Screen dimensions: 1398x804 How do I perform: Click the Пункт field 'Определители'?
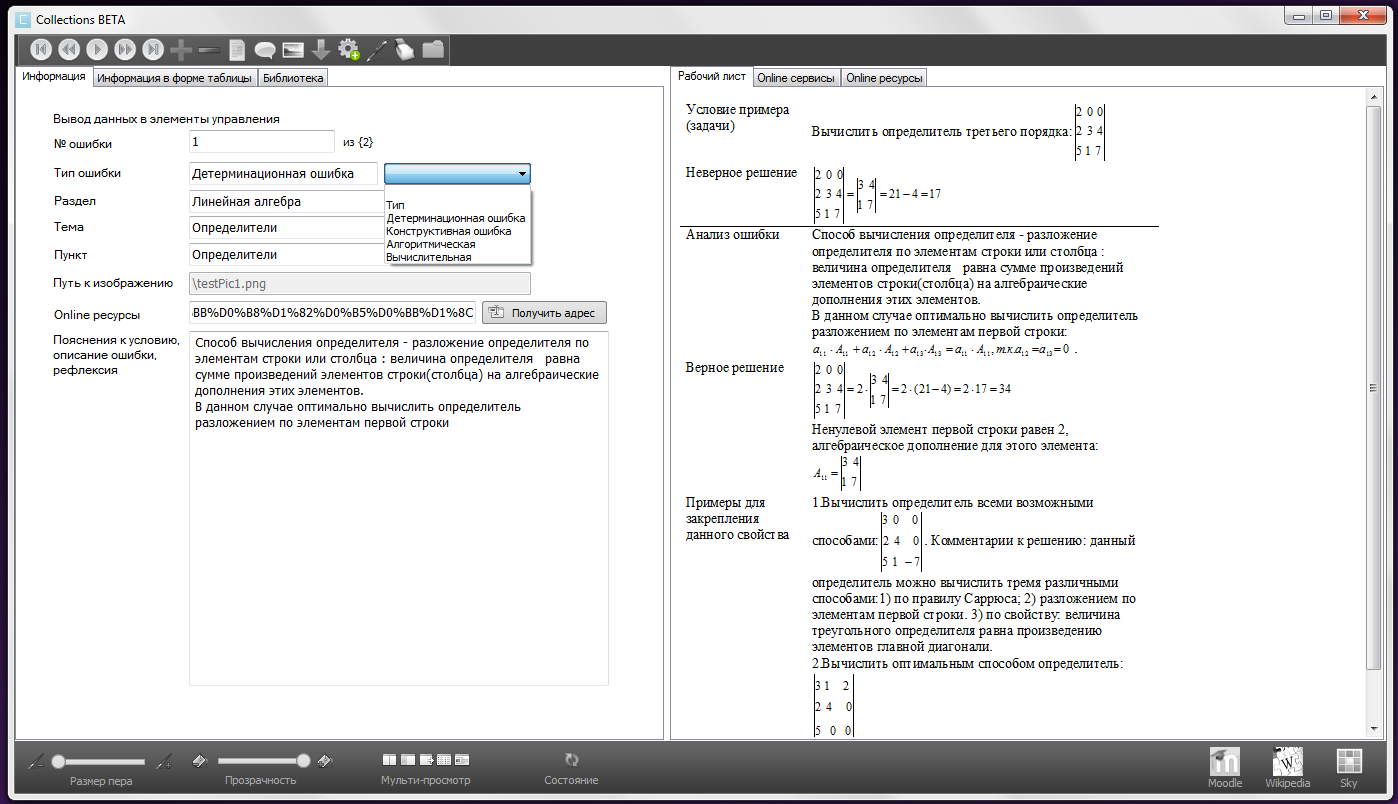(x=286, y=254)
